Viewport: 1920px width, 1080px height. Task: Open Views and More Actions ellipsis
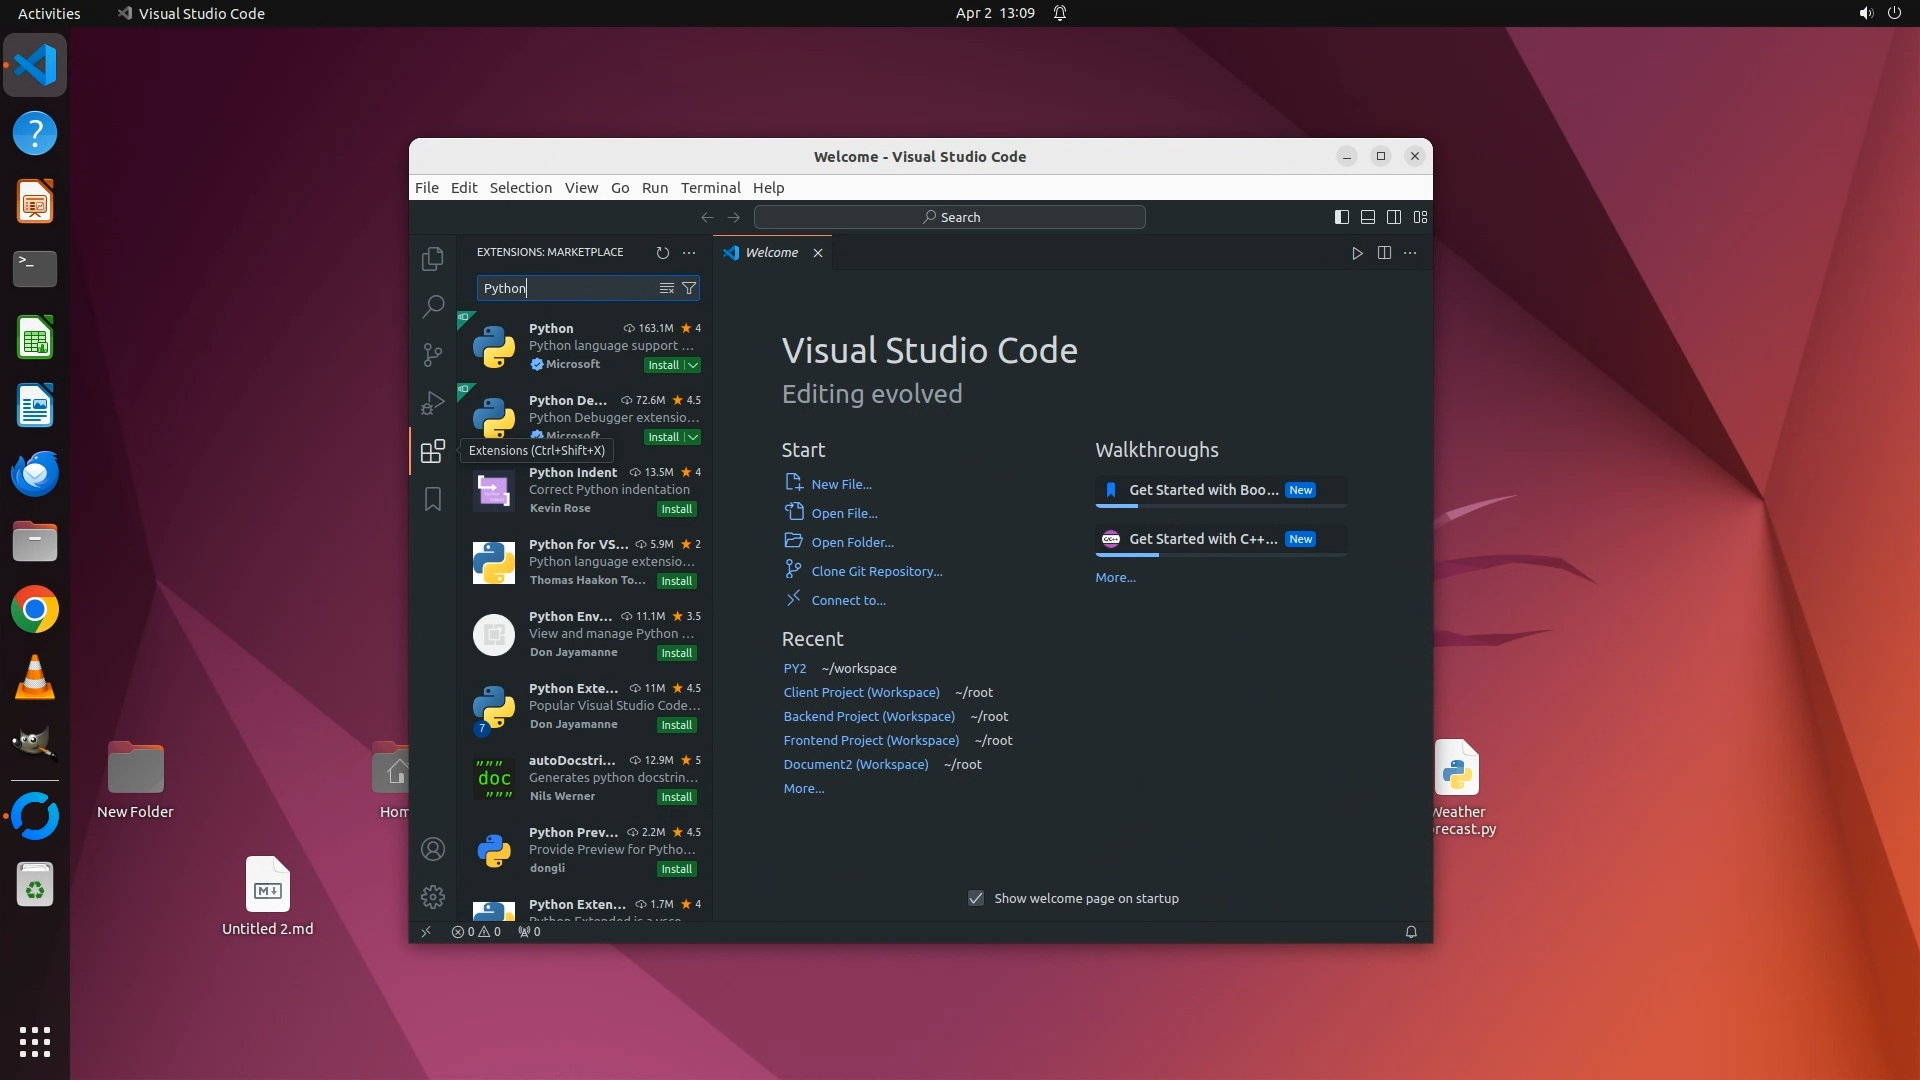coord(689,253)
